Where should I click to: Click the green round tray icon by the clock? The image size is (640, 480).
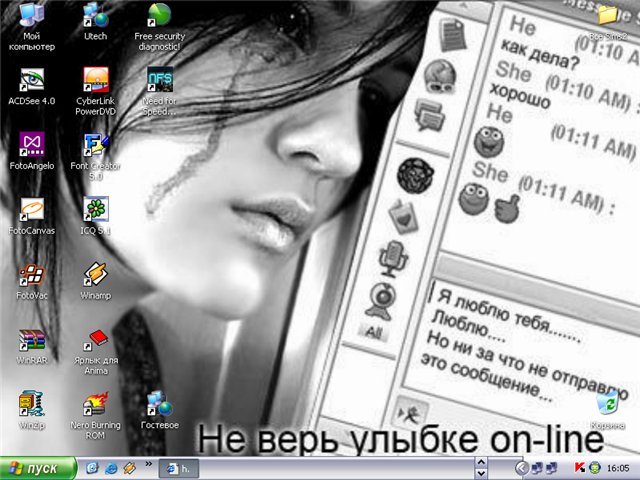pos(595,468)
